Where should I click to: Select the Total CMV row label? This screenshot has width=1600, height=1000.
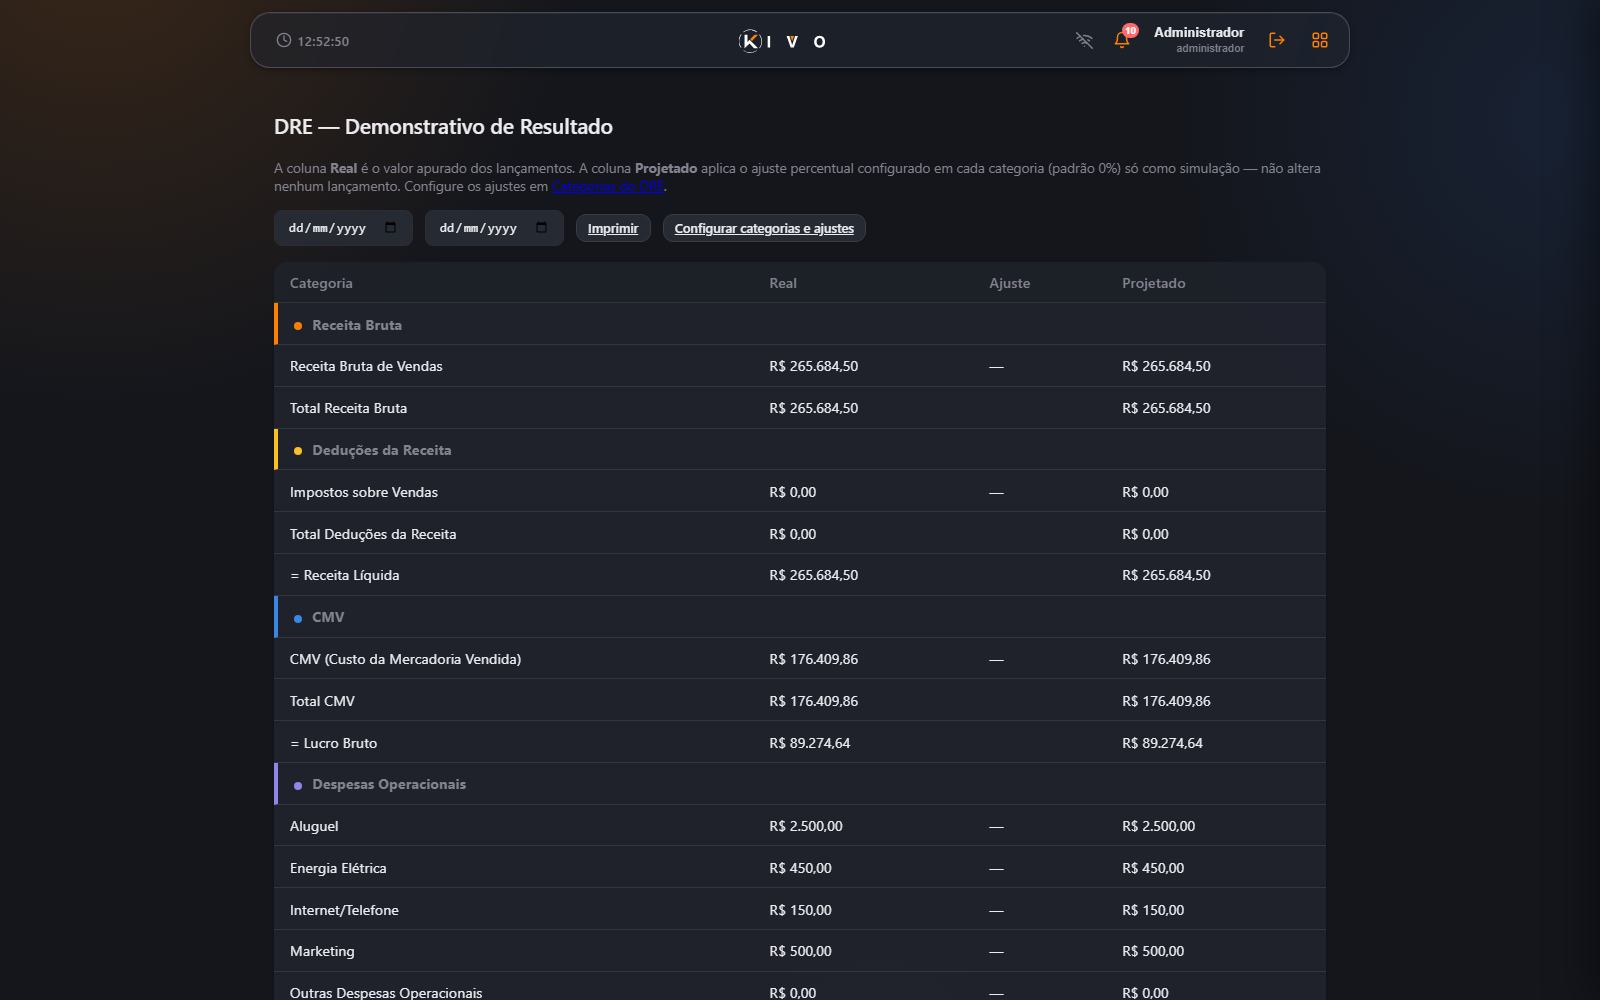click(x=322, y=701)
